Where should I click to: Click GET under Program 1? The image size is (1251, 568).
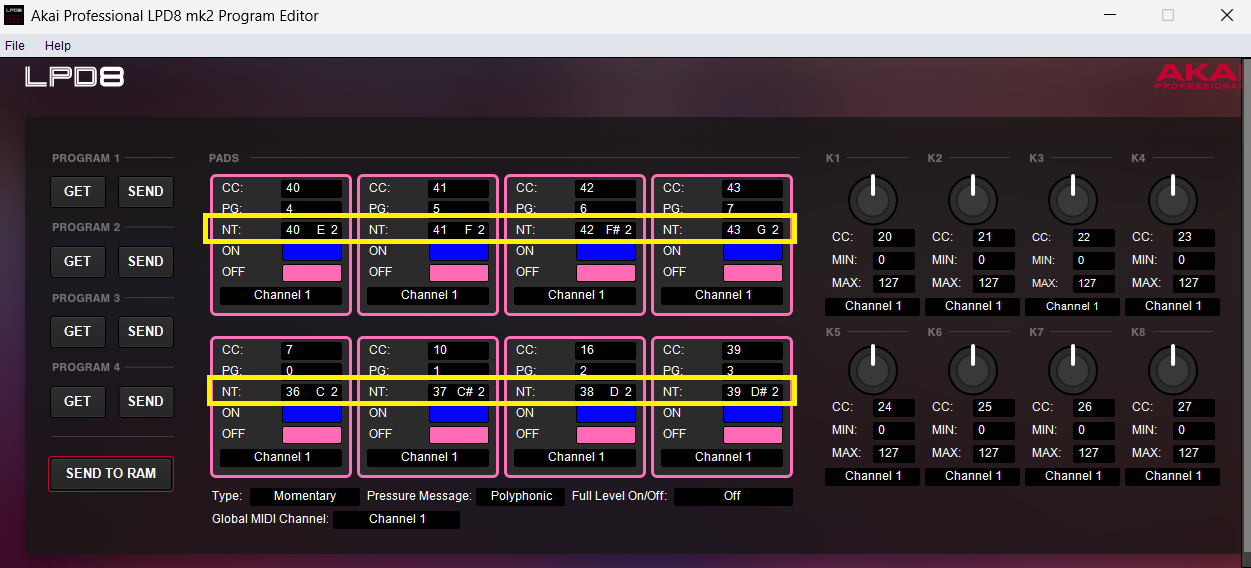pos(77,191)
